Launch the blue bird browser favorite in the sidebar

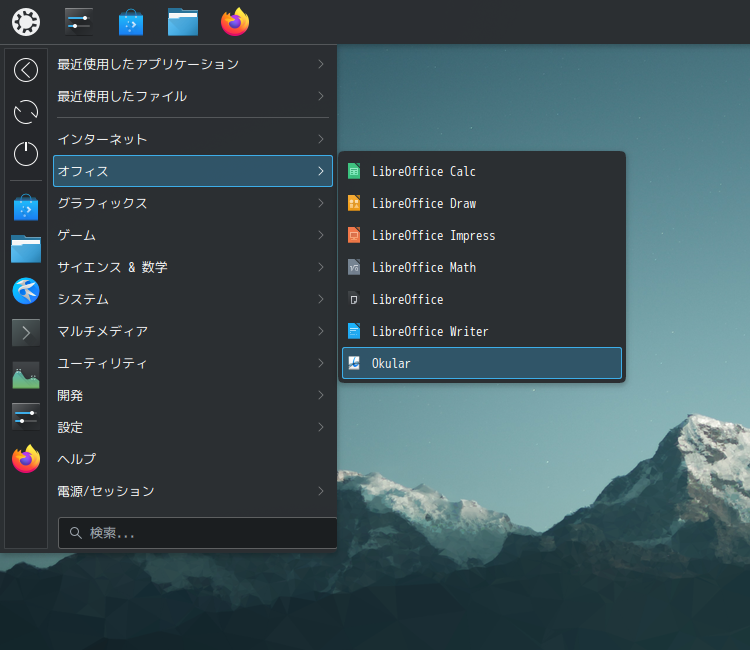coord(26,291)
